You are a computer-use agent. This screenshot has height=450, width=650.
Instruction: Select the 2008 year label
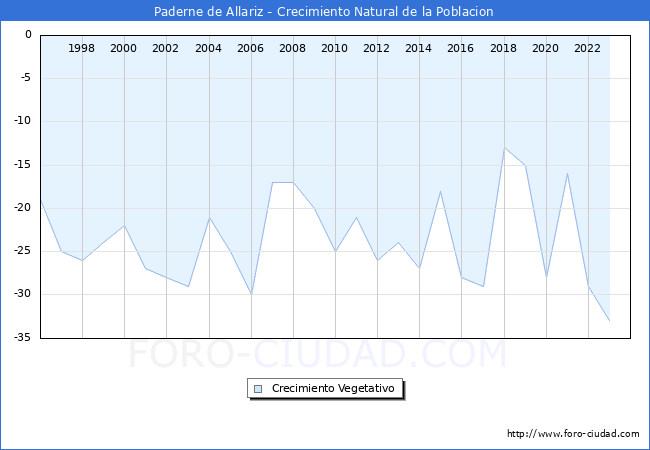coord(292,48)
